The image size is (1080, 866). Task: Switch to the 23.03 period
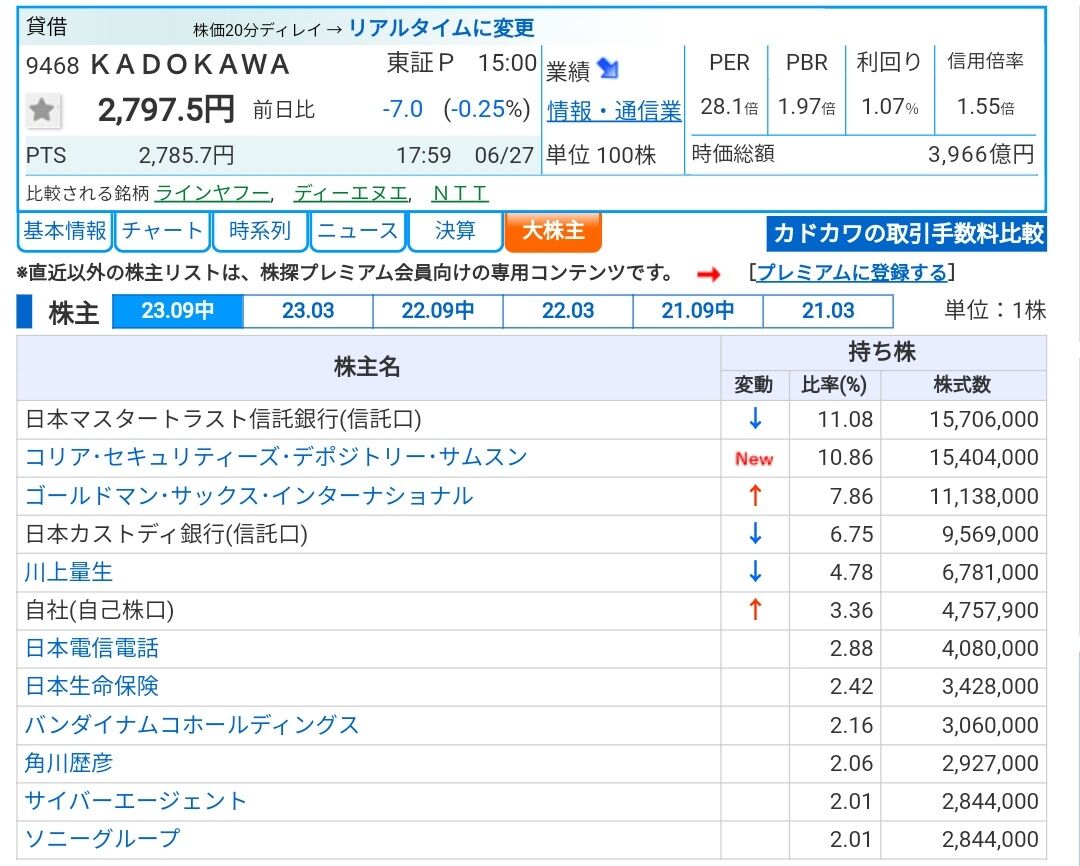coord(308,311)
